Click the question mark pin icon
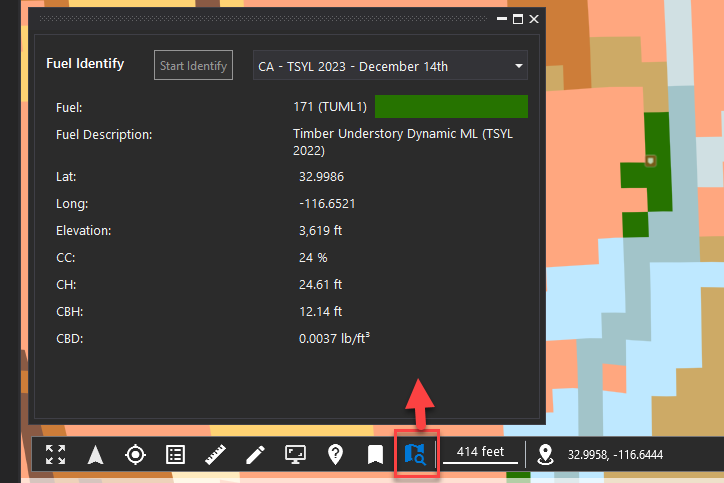 tap(336, 455)
